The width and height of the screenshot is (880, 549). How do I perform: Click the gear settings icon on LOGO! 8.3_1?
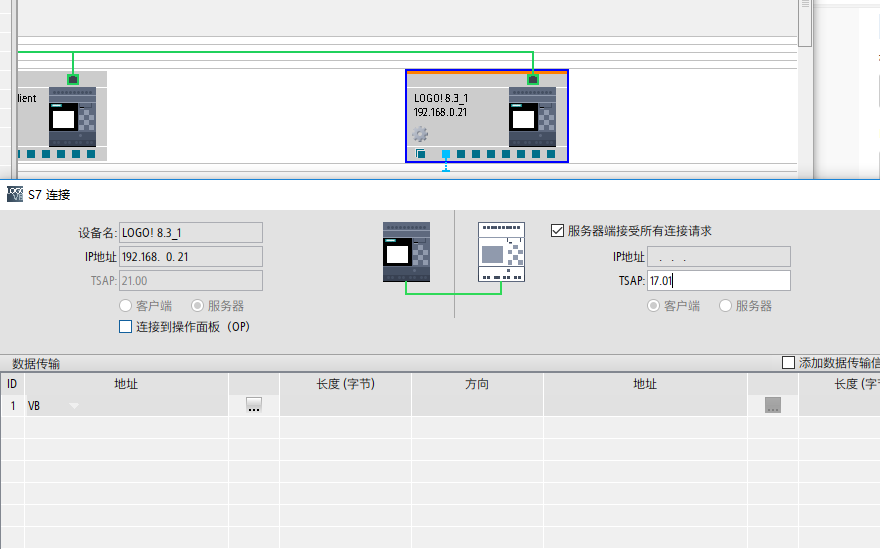click(x=420, y=134)
